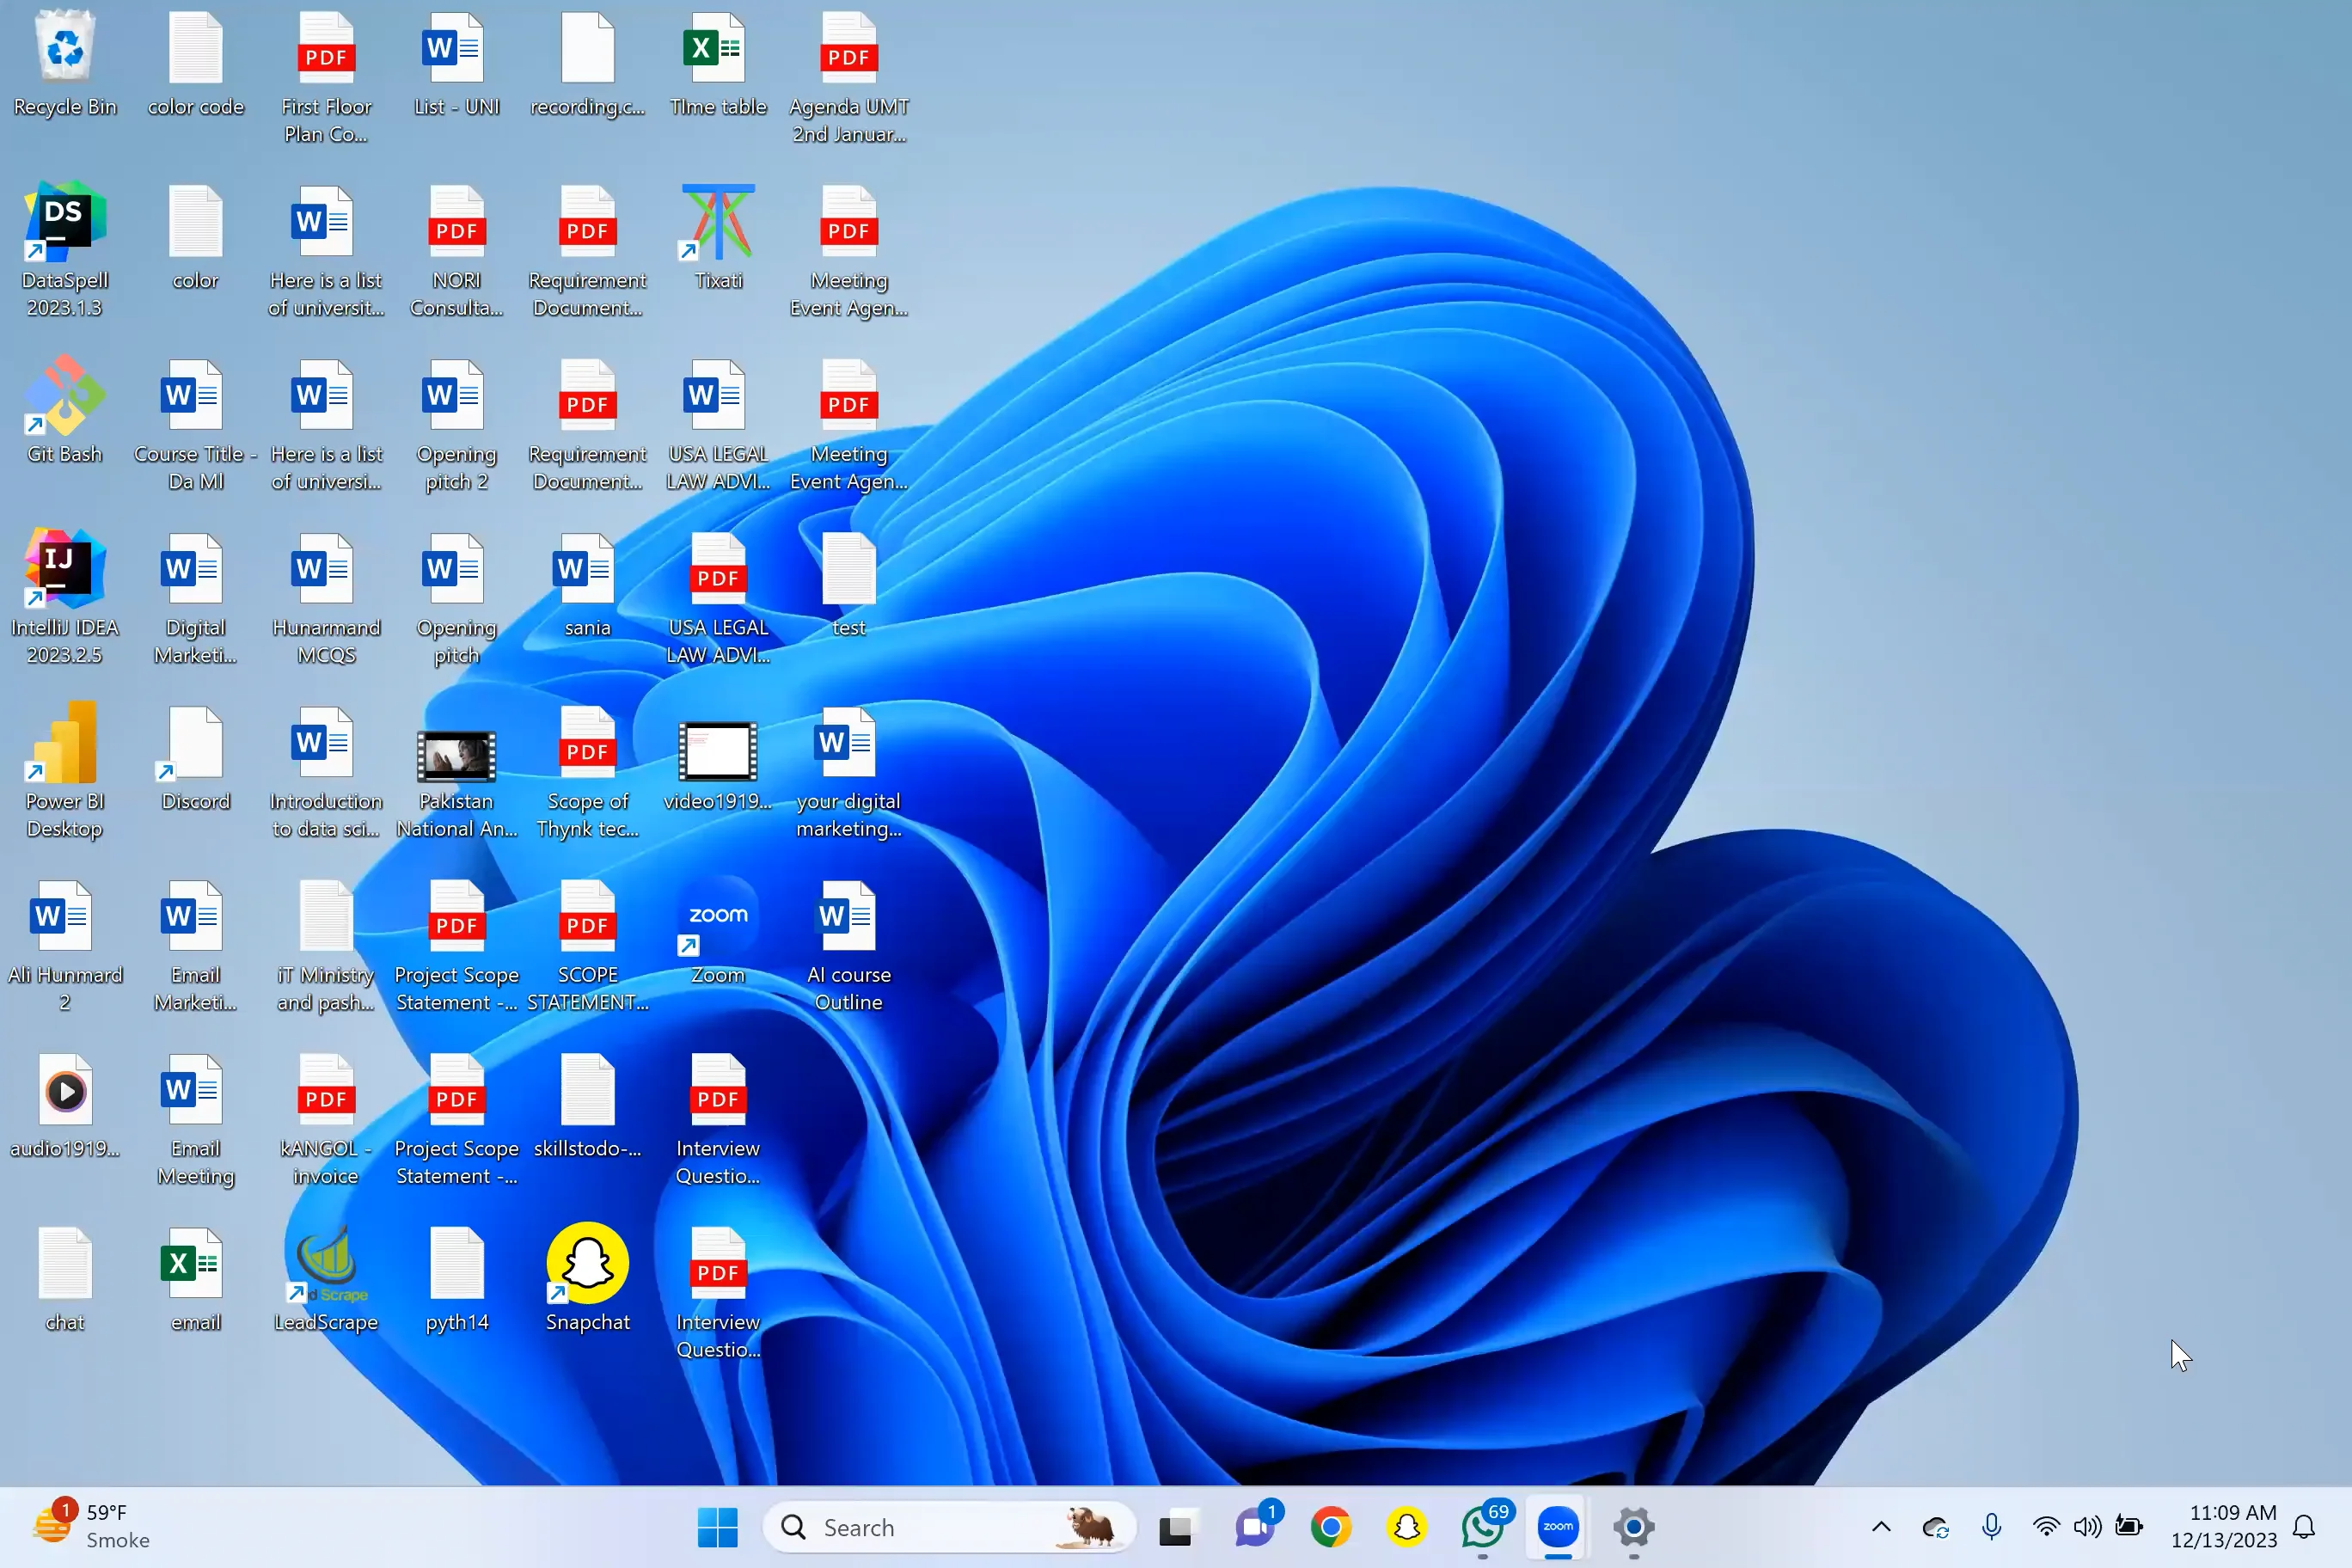
Task: Open the volume control in system tray
Action: (x=2087, y=1527)
